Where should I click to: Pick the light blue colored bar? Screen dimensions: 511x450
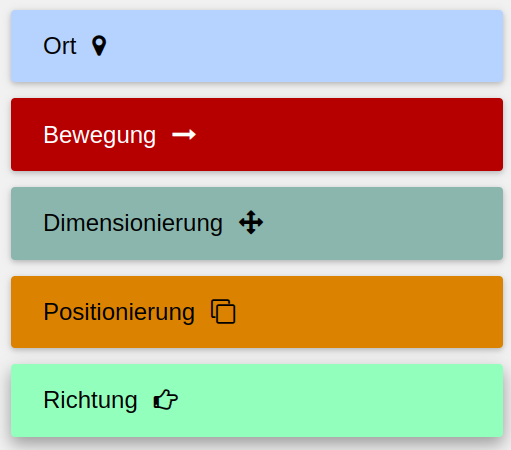point(257,46)
